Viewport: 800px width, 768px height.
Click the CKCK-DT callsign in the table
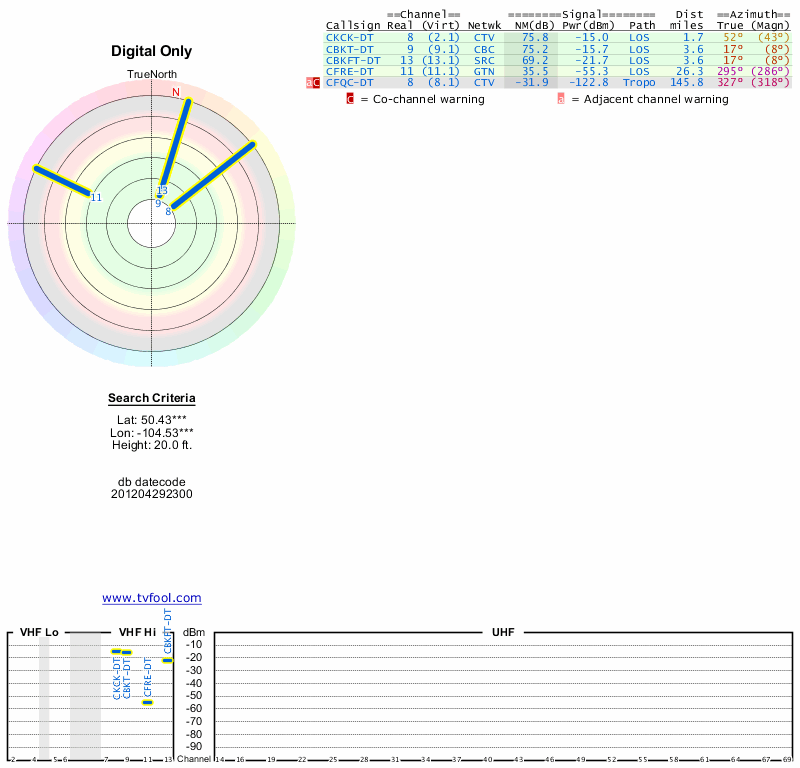[349, 38]
